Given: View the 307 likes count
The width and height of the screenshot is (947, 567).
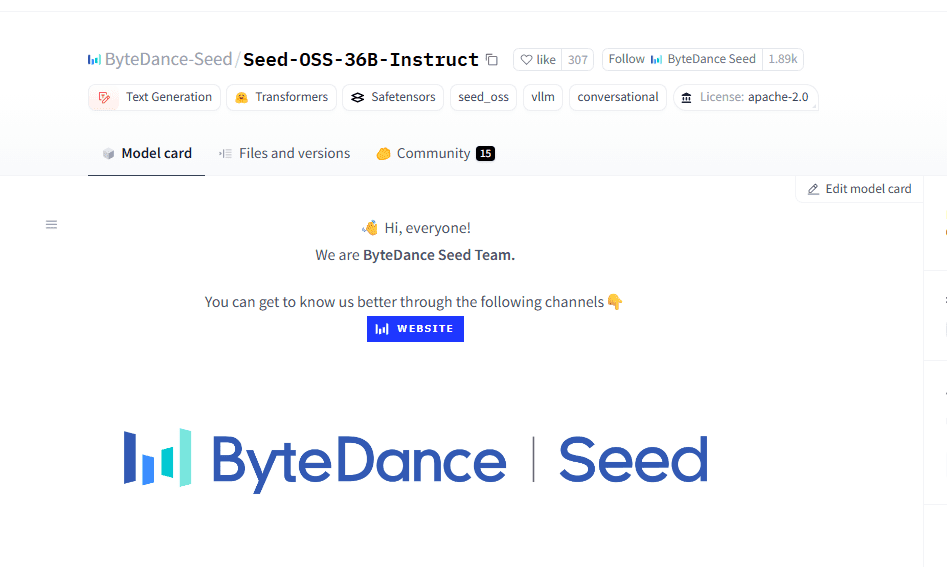Looking at the screenshot, I should 577,60.
